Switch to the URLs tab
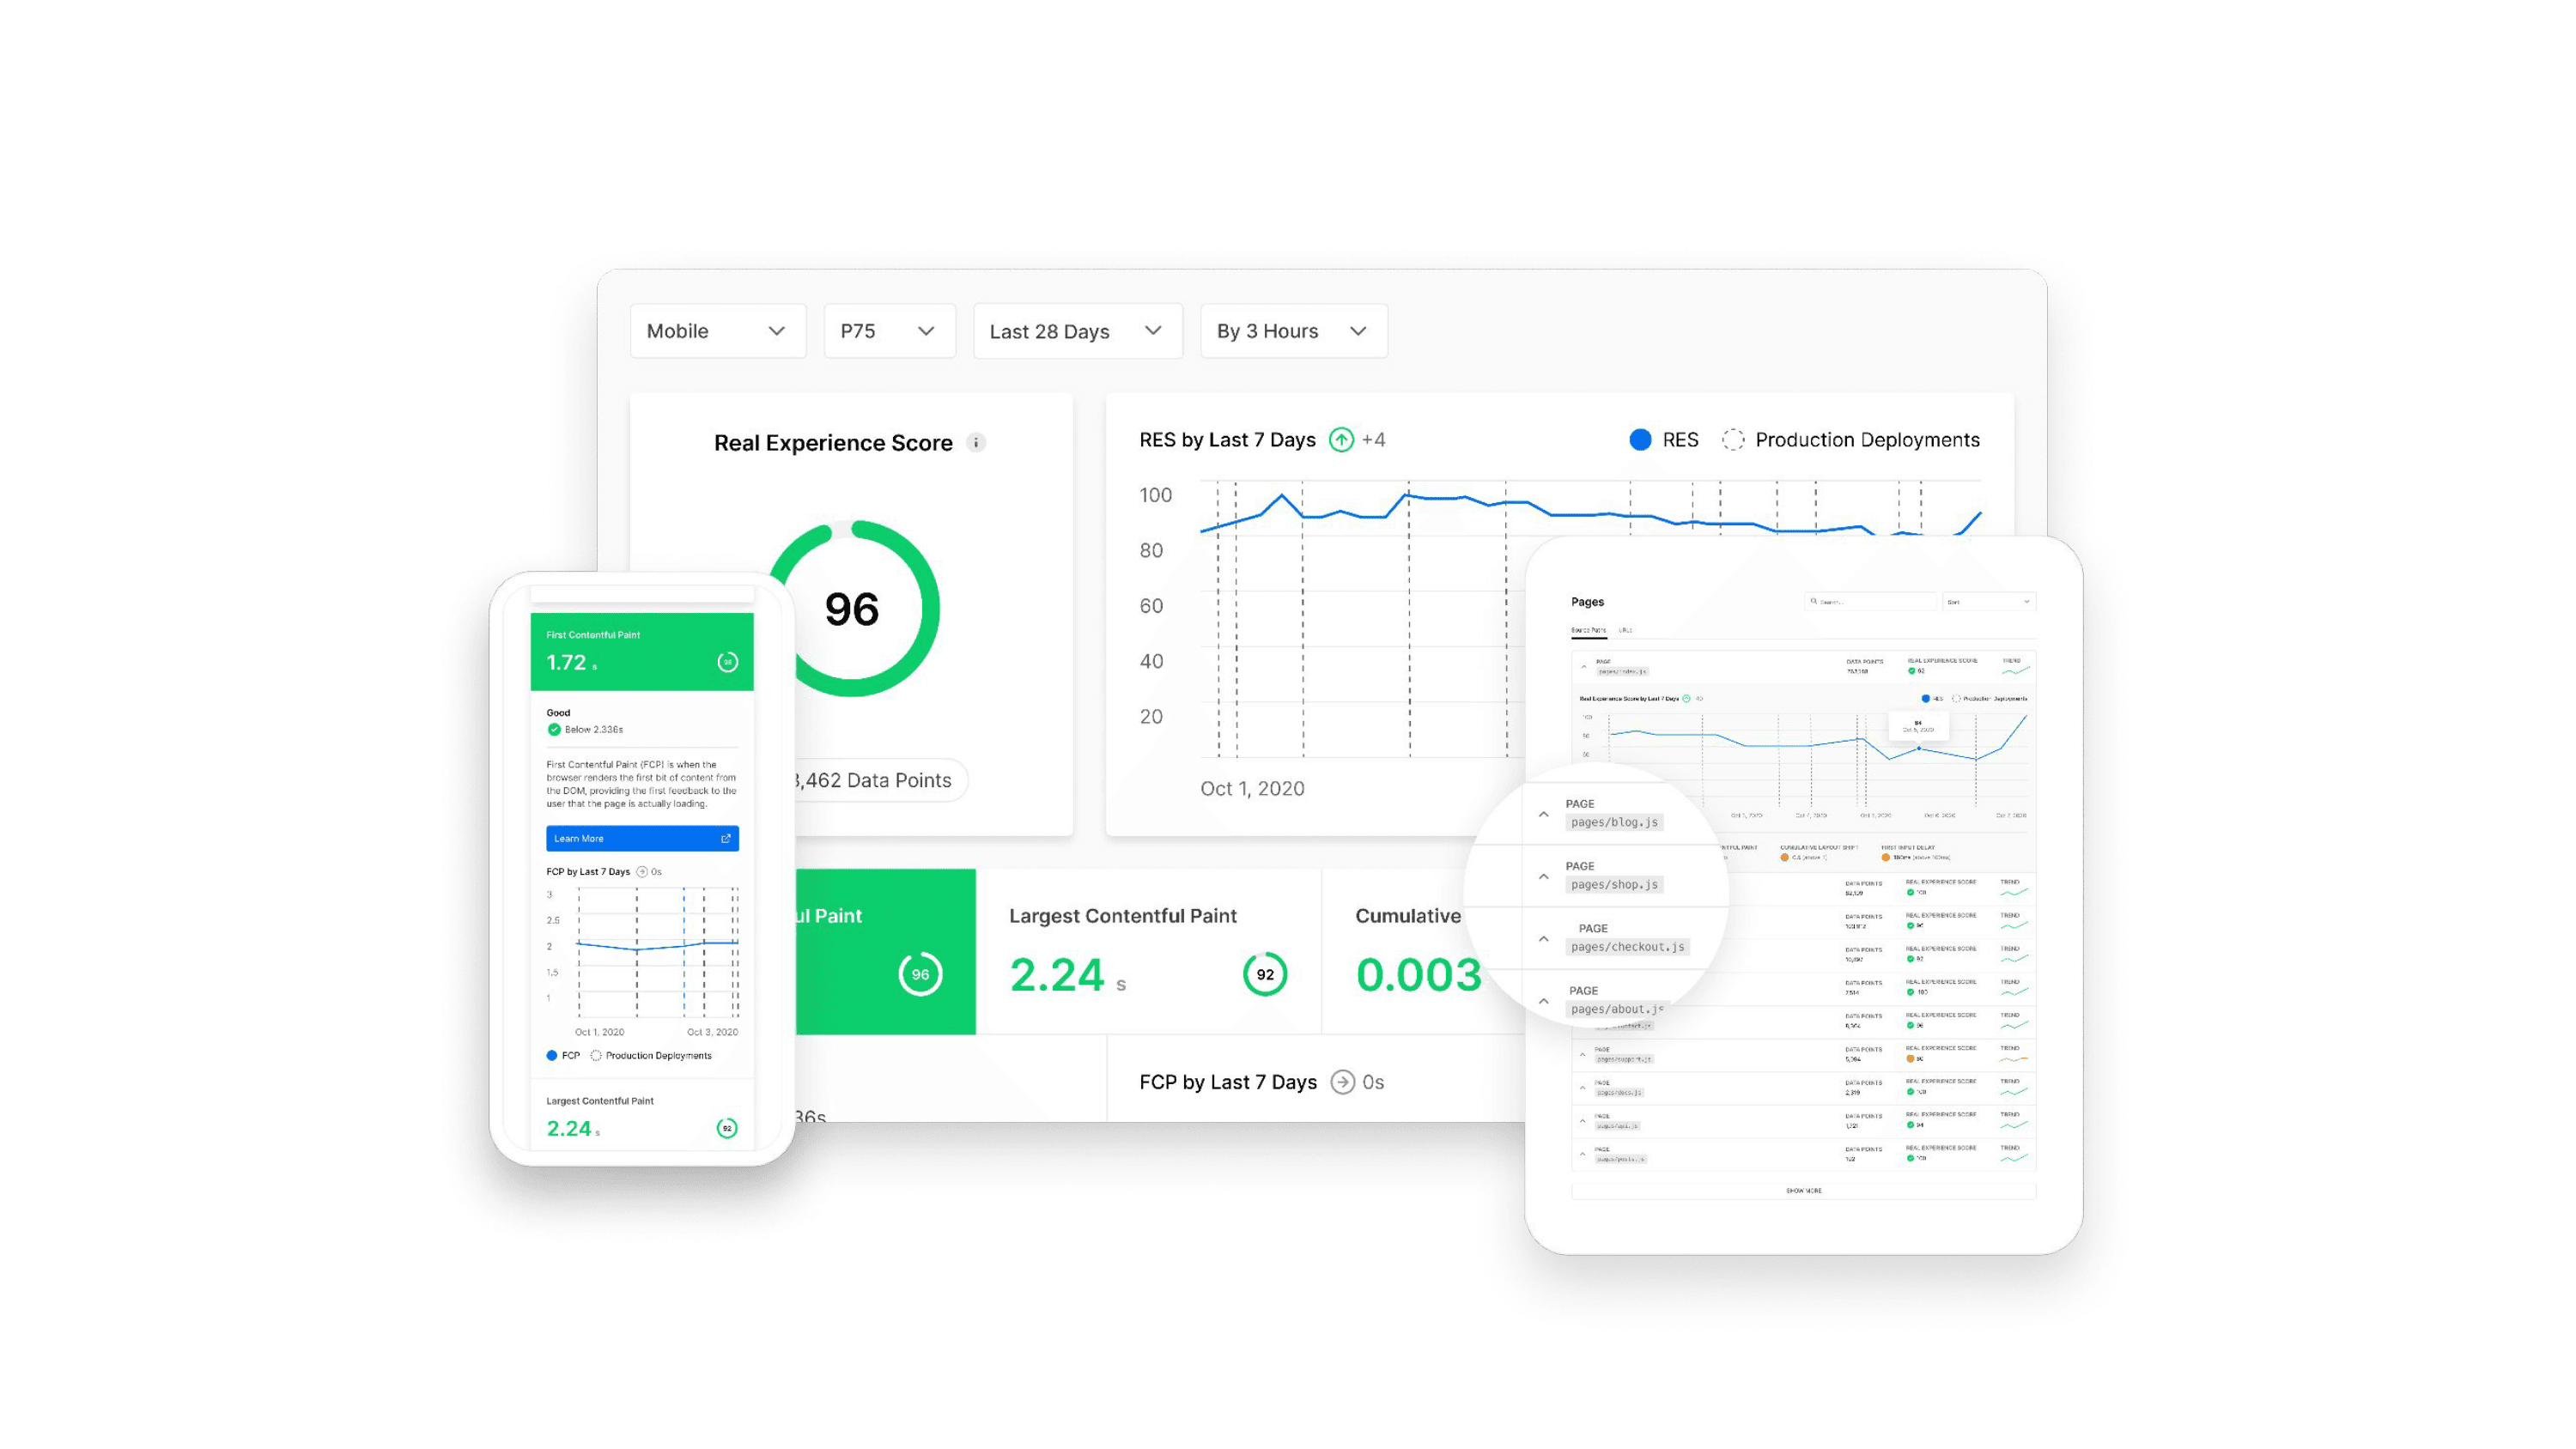Screen dimensions: 2576x1449 1625,630
